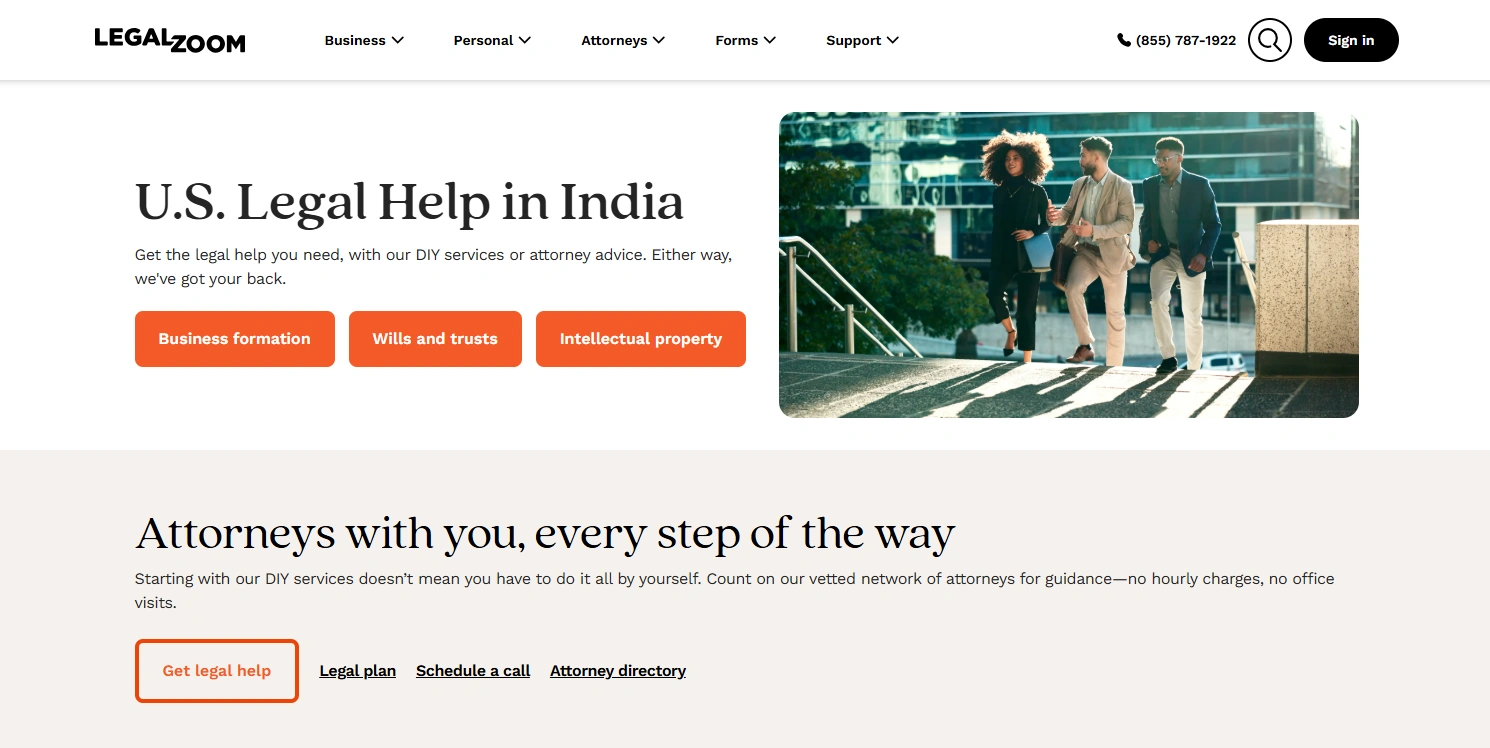The image size is (1490, 748).
Task: Click the LegalZoom logo
Action: point(170,40)
